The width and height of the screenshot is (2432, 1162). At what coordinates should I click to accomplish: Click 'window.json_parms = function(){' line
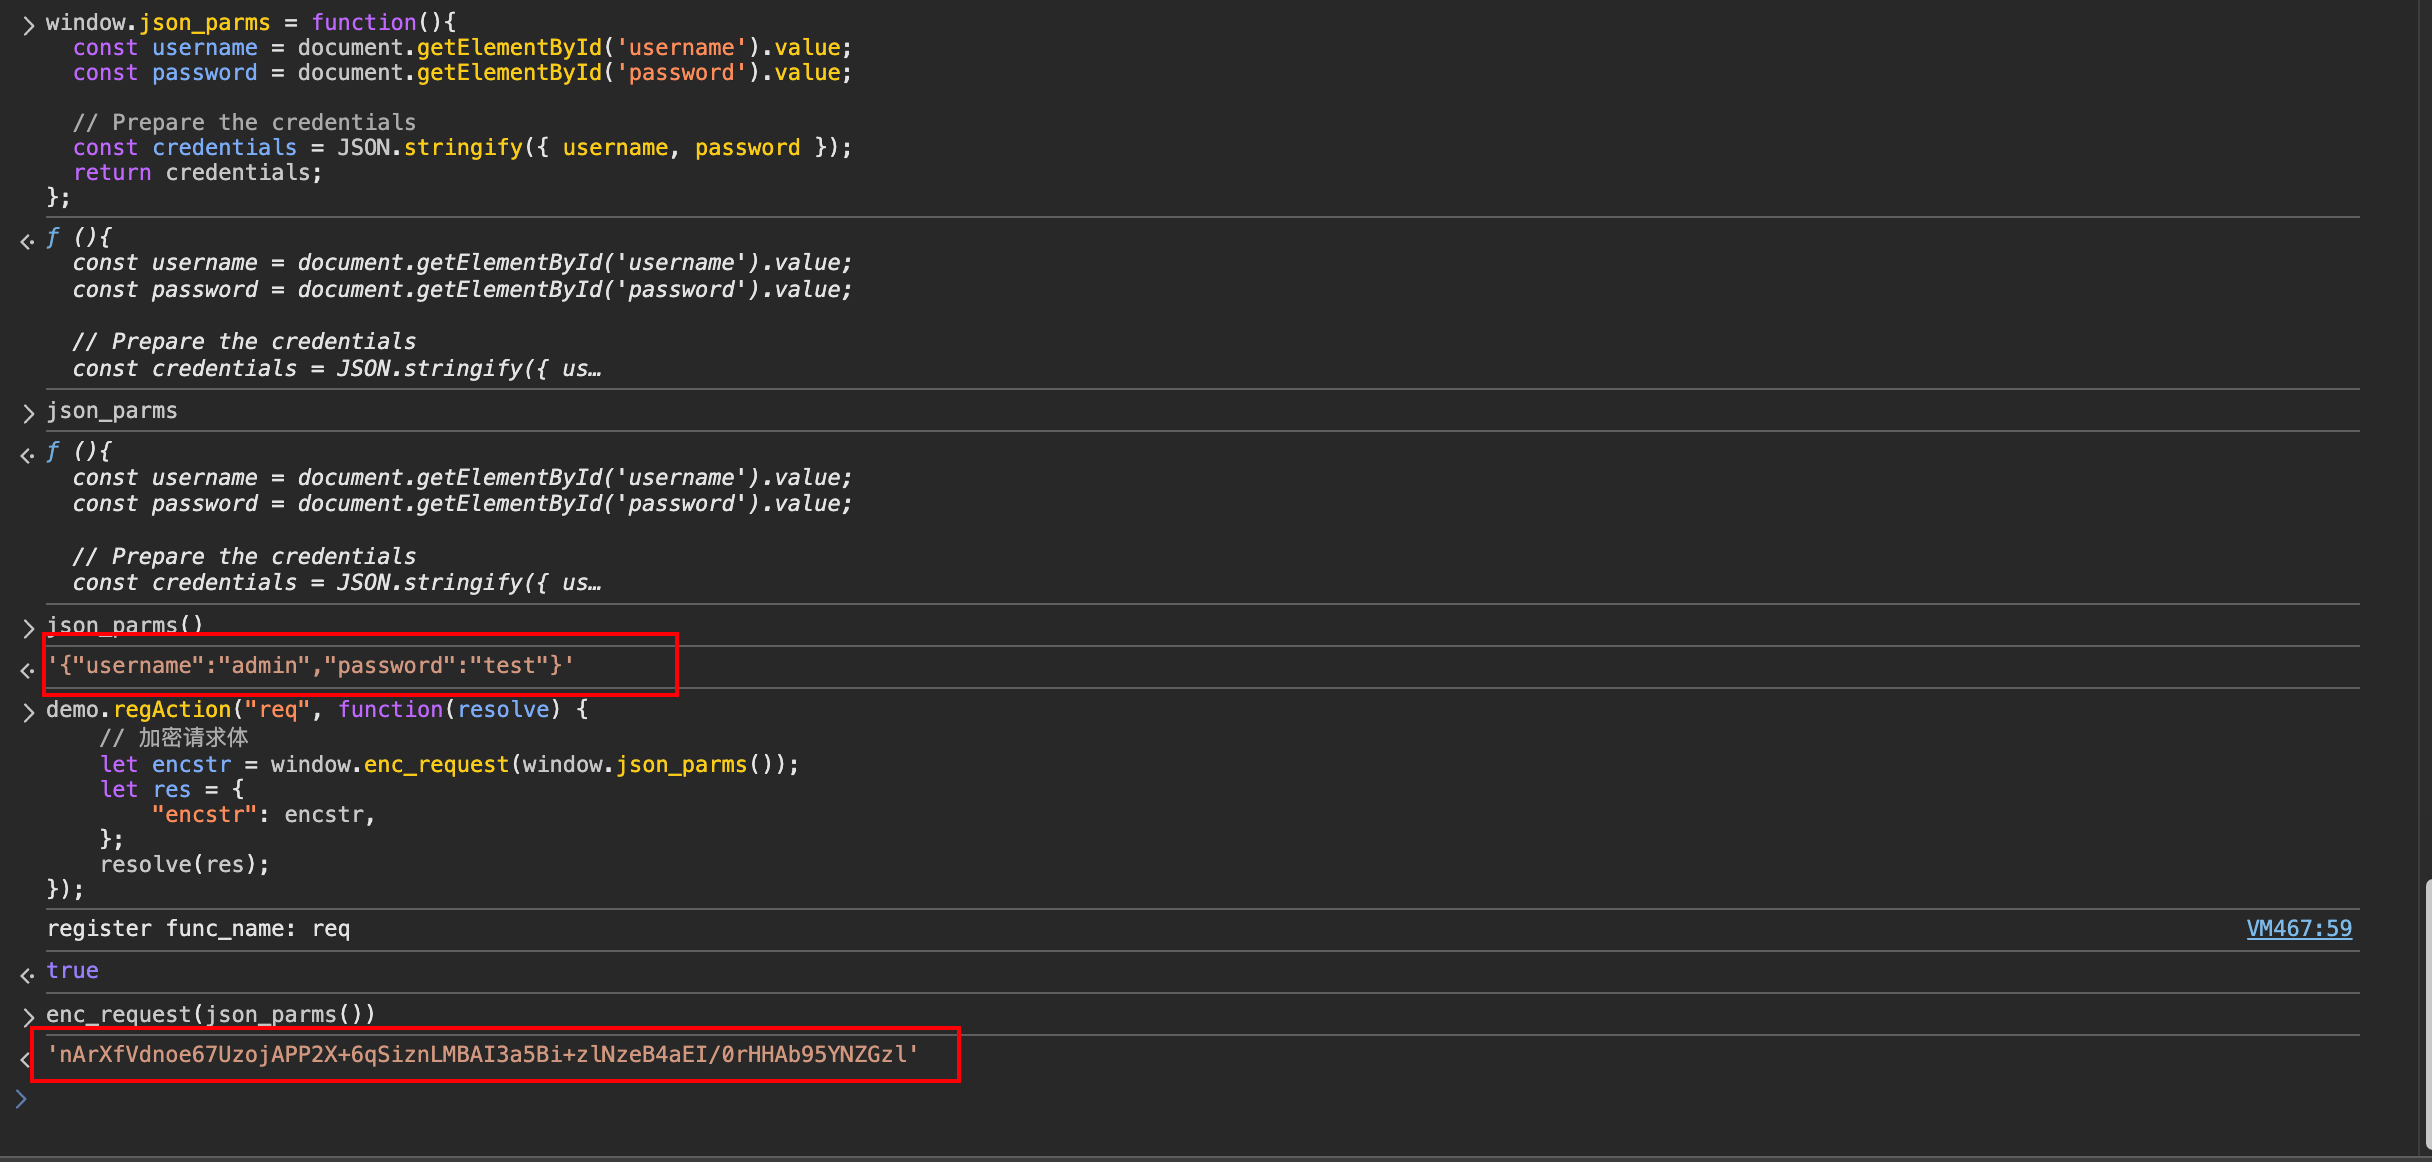(251, 22)
